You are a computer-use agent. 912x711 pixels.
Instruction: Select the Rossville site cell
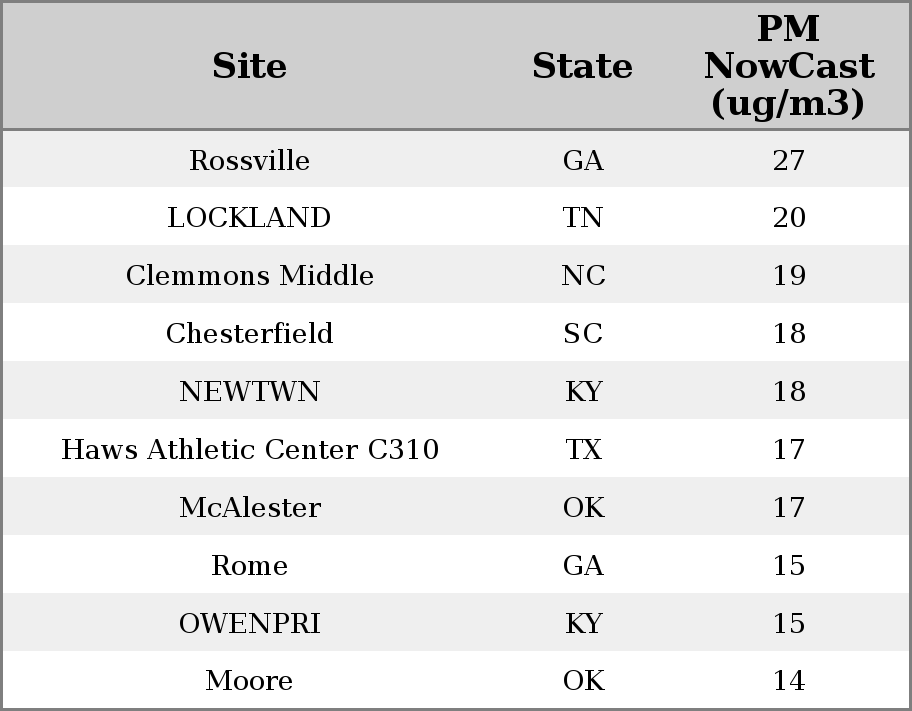coord(250,160)
